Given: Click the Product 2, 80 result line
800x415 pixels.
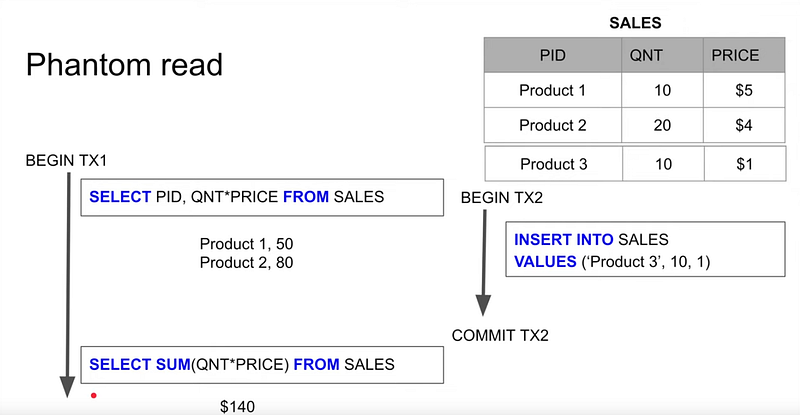Looking at the screenshot, I should coord(246,262).
